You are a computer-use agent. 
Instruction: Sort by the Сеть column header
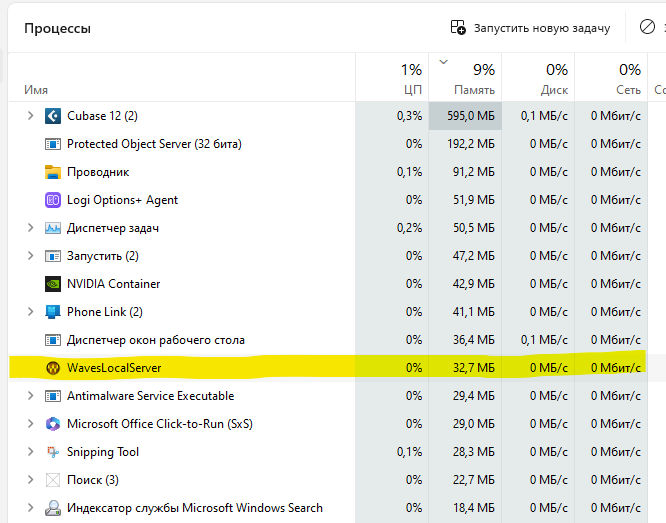[611, 77]
